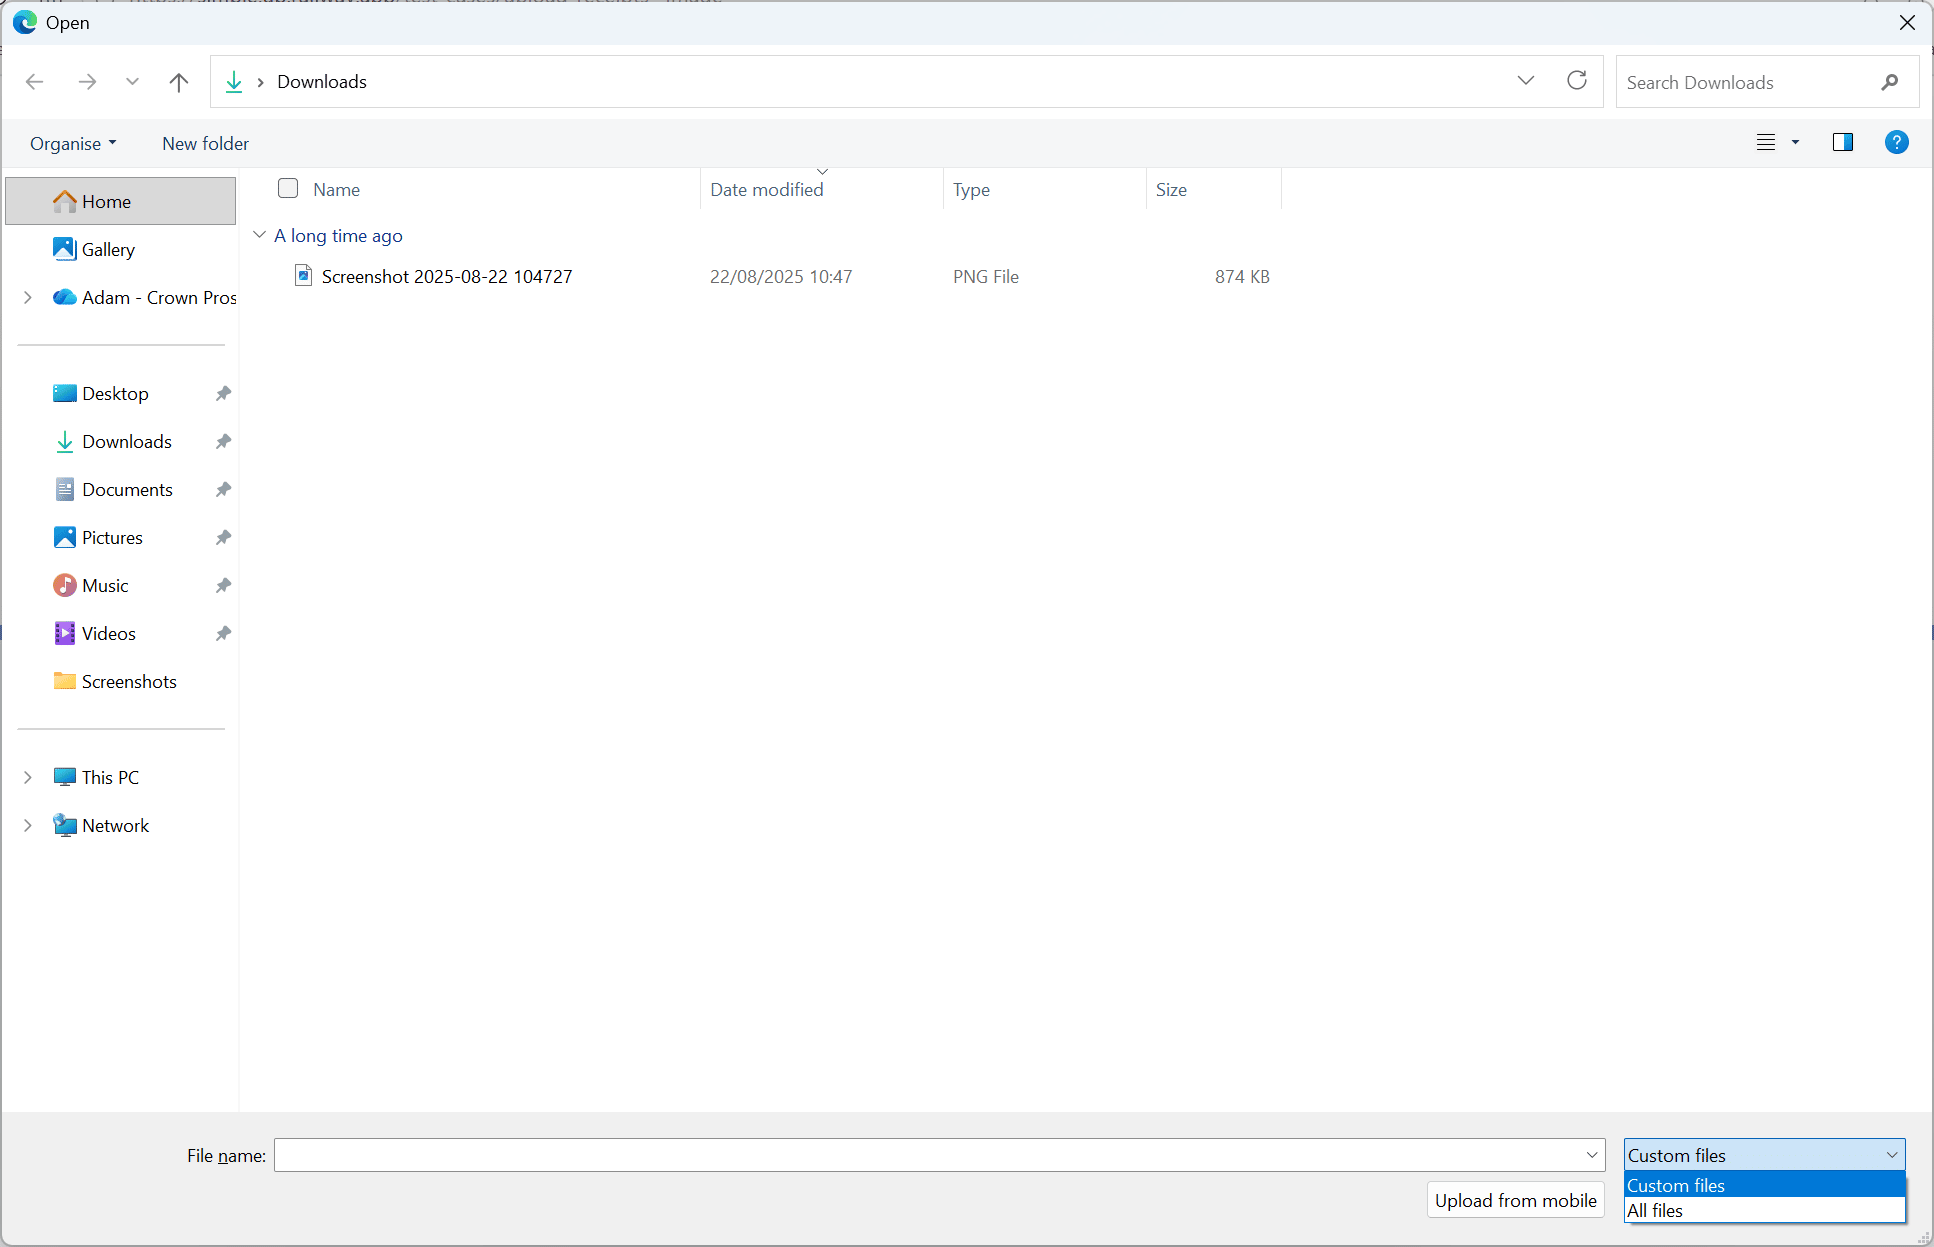Image resolution: width=1934 pixels, height=1247 pixels.
Task: Open Gallery in the sidebar
Action: point(108,250)
